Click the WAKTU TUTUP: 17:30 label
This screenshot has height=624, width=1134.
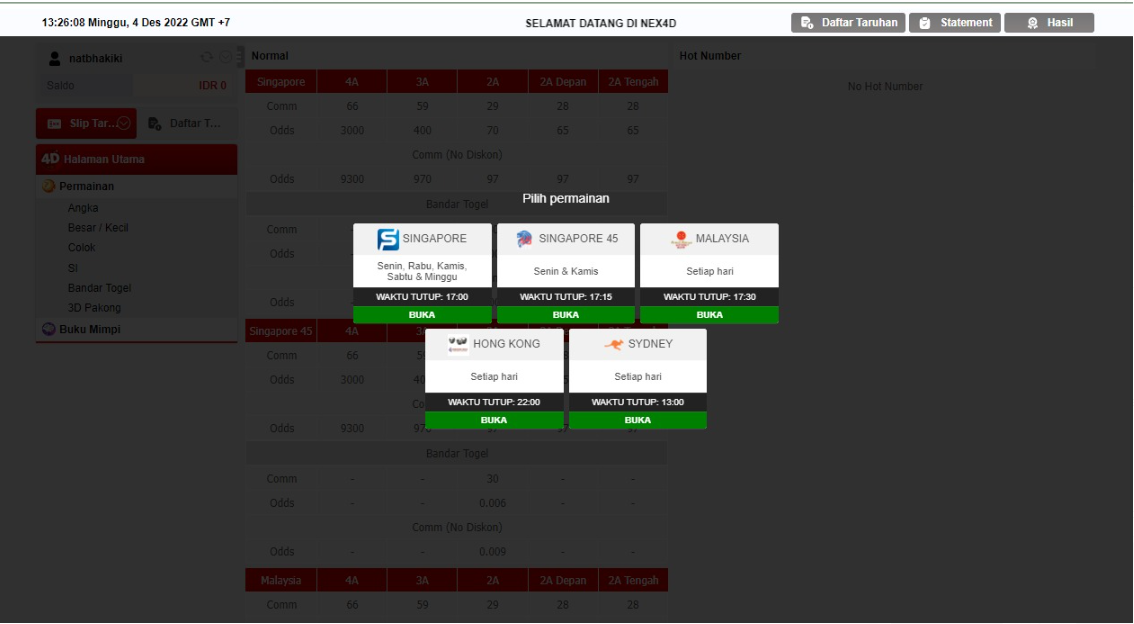point(709,297)
